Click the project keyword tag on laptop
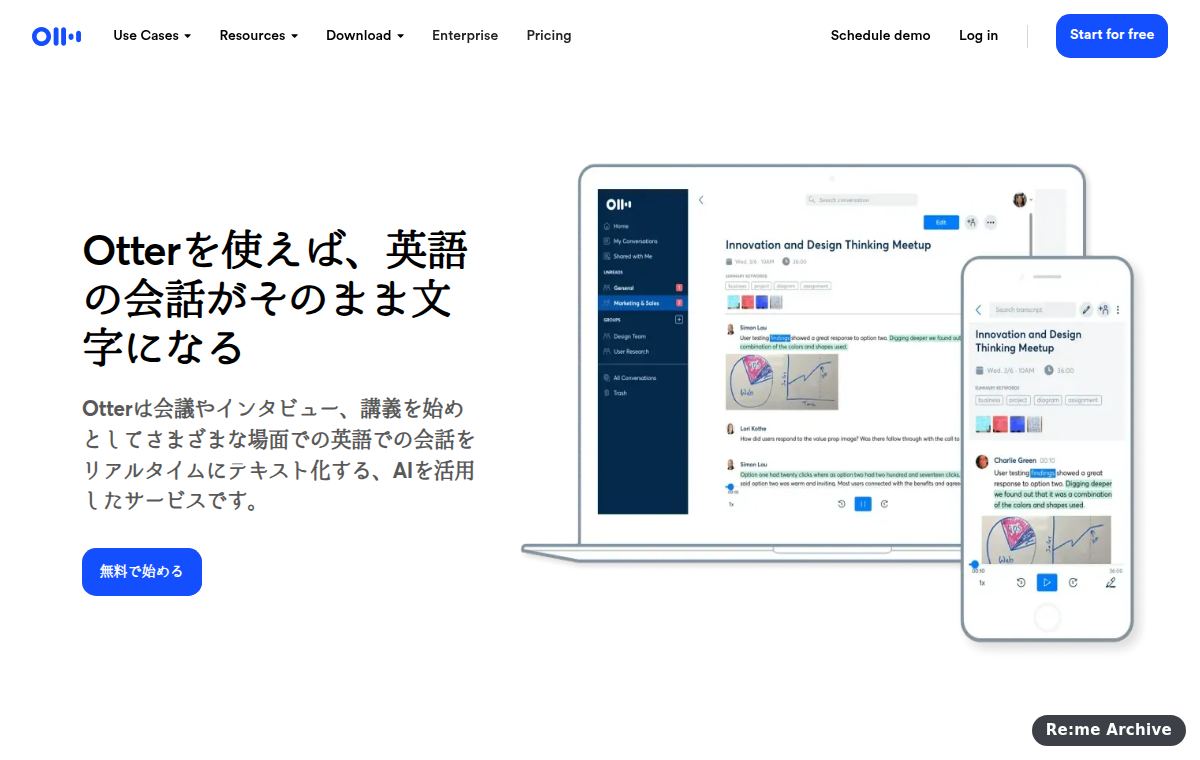Viewport: 1200px width, 760px height. click(761, 286)
